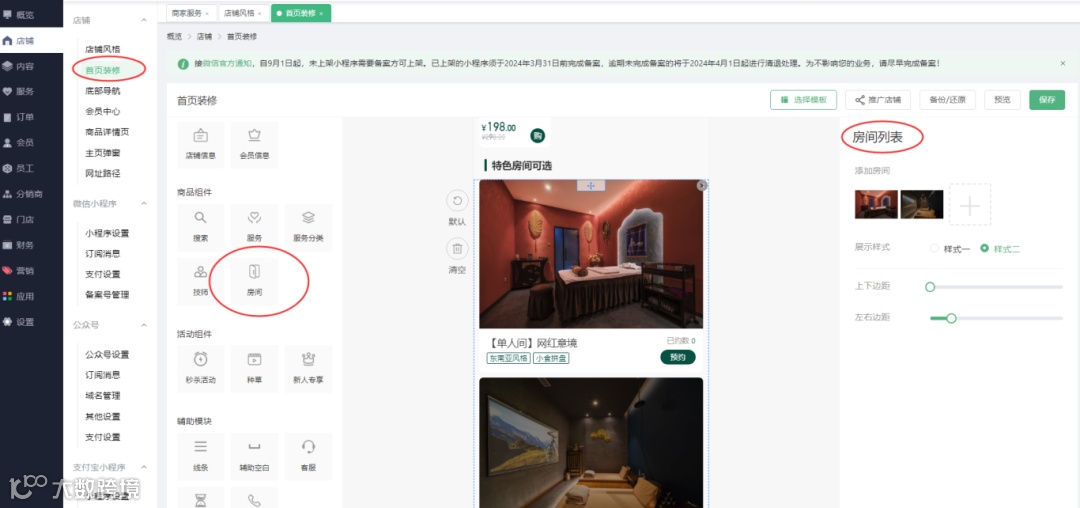Add the 种草 component
This screenshot has width=1080, height=508.
tap(254, 368)
